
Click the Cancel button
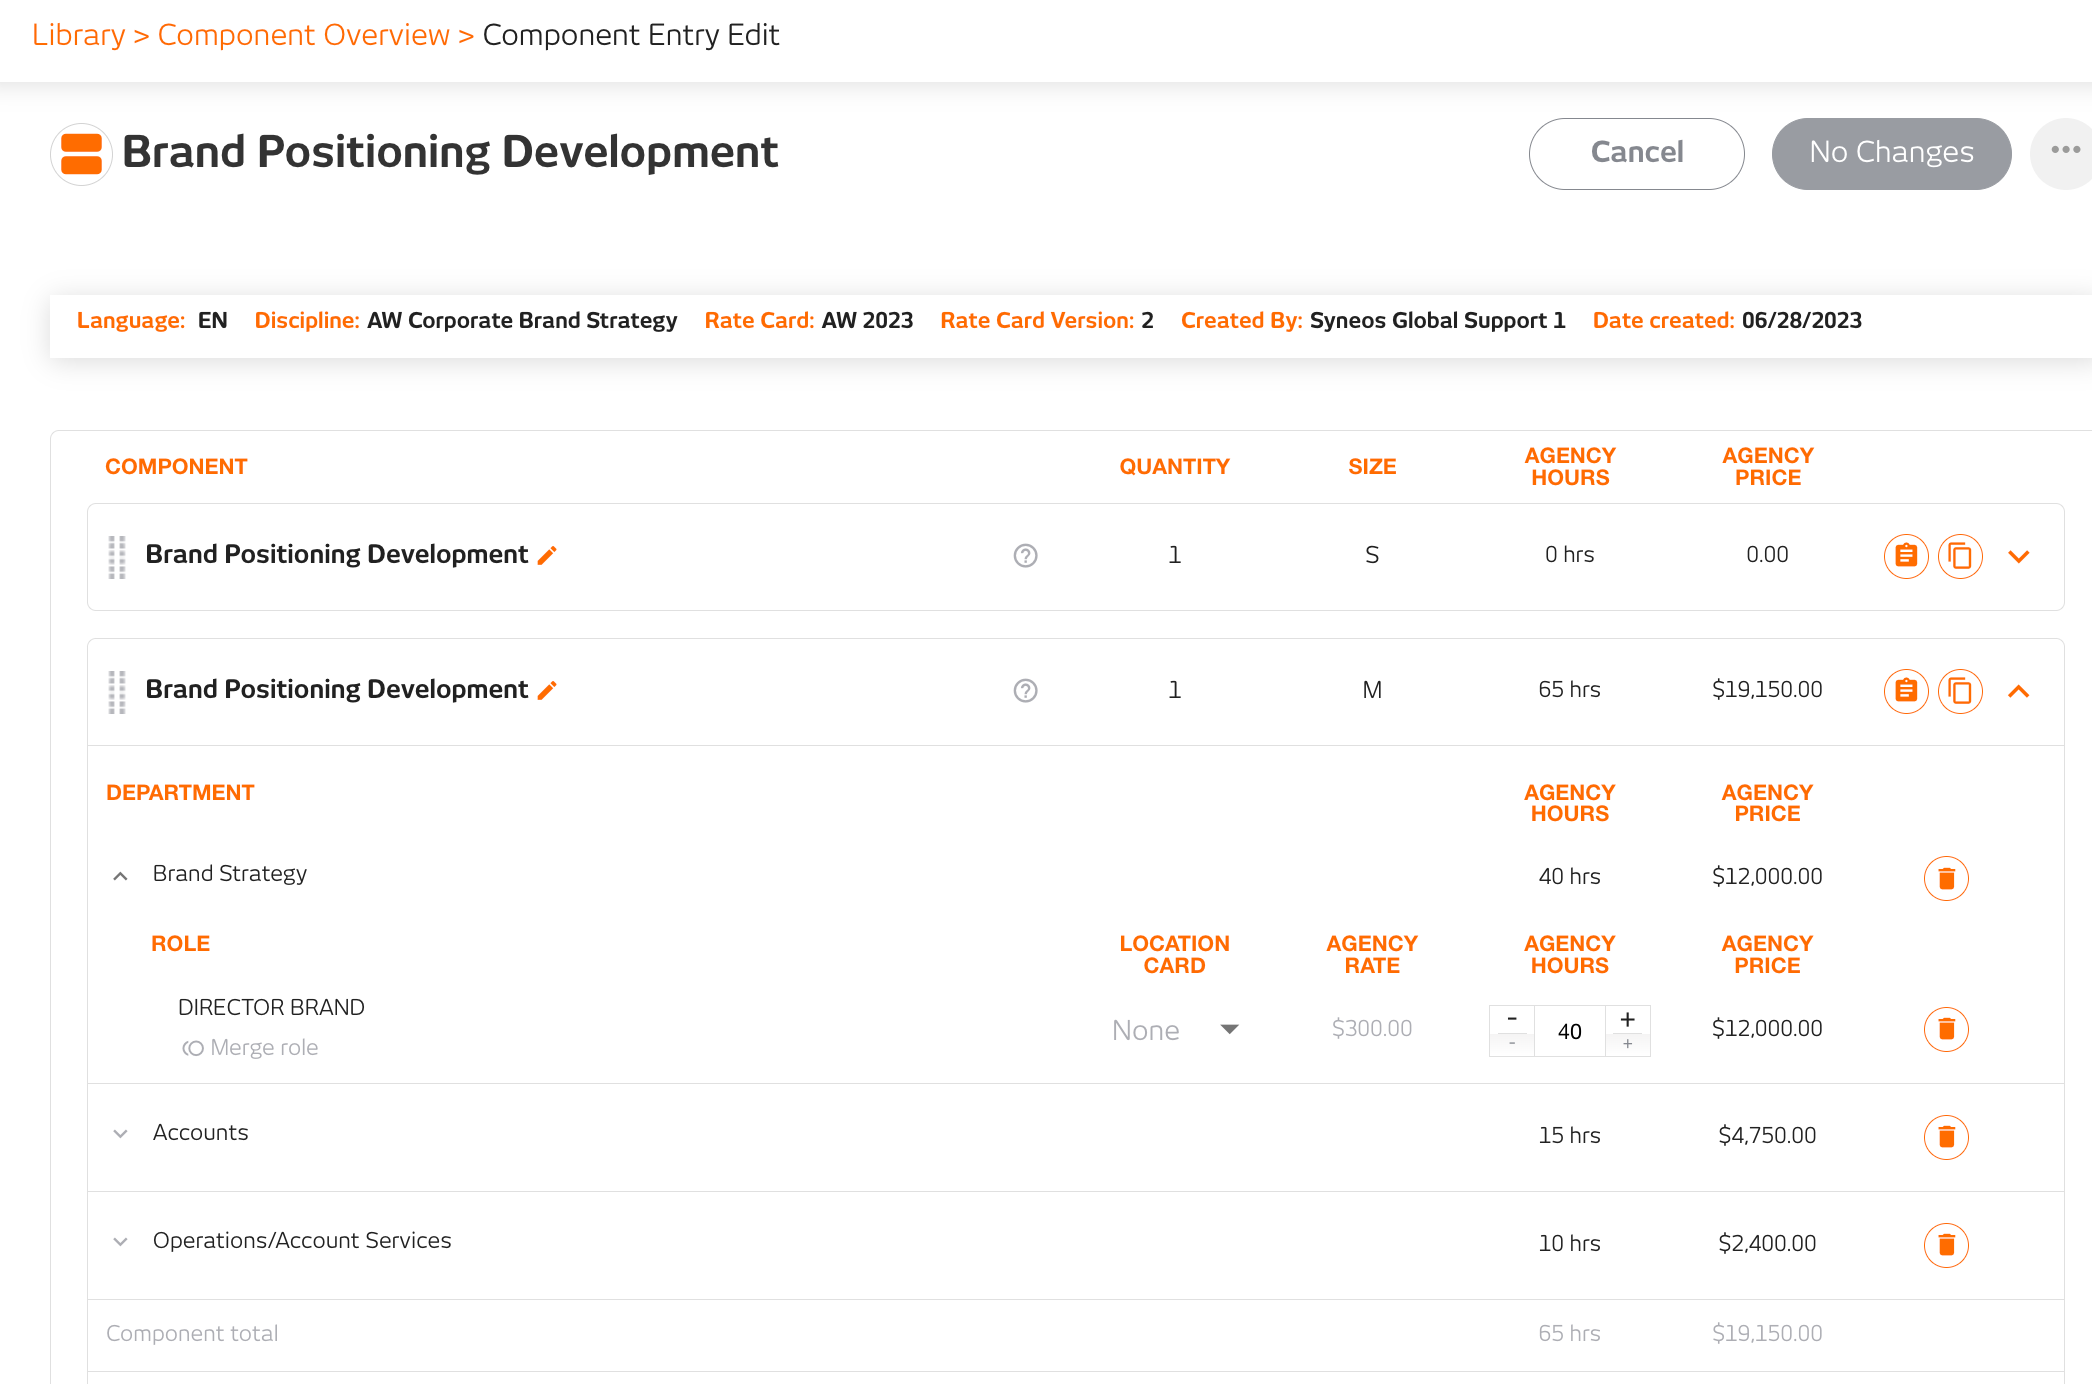click(1636, 153)
